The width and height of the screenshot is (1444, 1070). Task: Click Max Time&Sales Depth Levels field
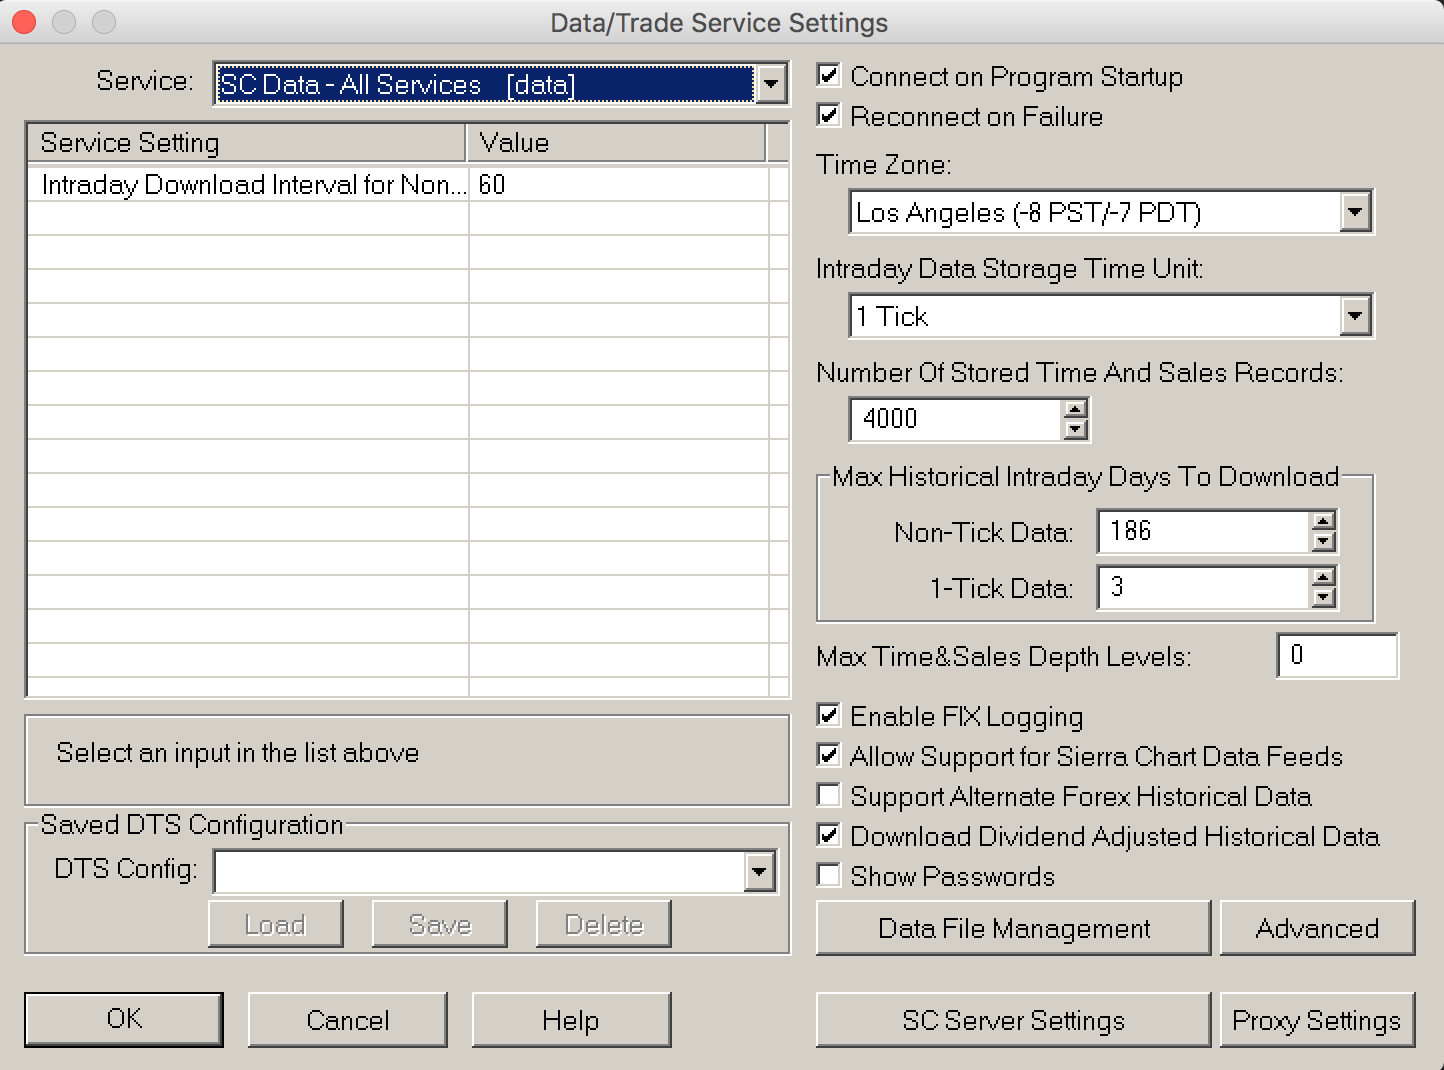tap(1337, 656)
